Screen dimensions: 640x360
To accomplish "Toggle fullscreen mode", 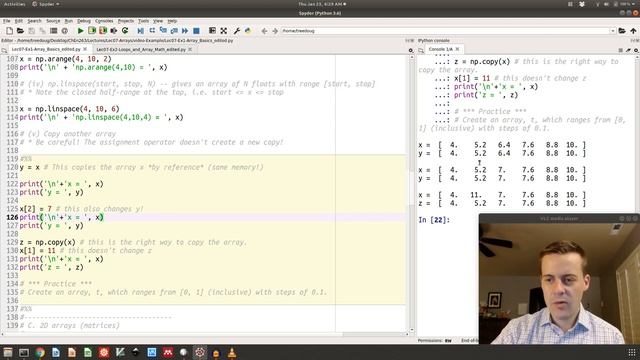I will (224, 31).
